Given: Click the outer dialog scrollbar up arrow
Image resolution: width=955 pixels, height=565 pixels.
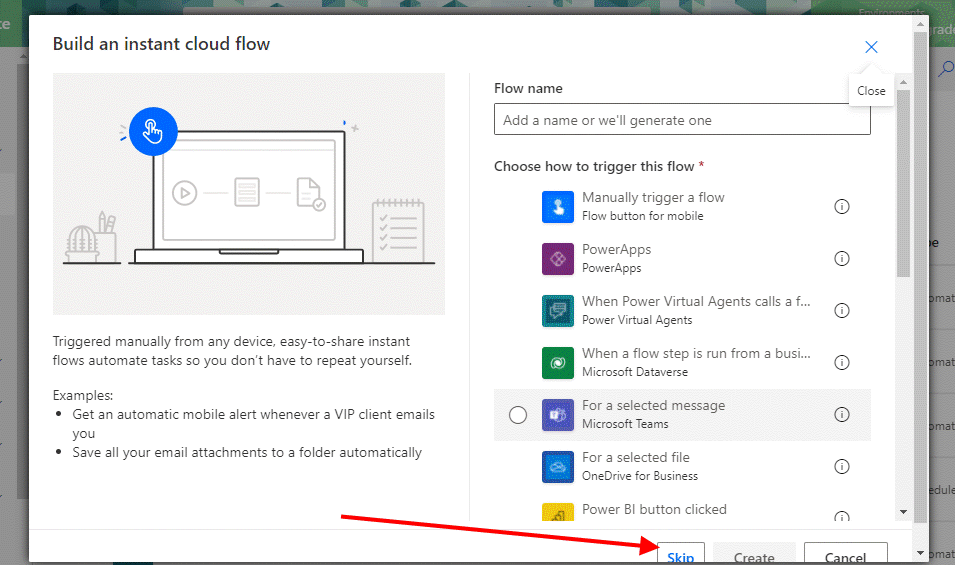Looking at the screenshot, I should click(920, 24).
